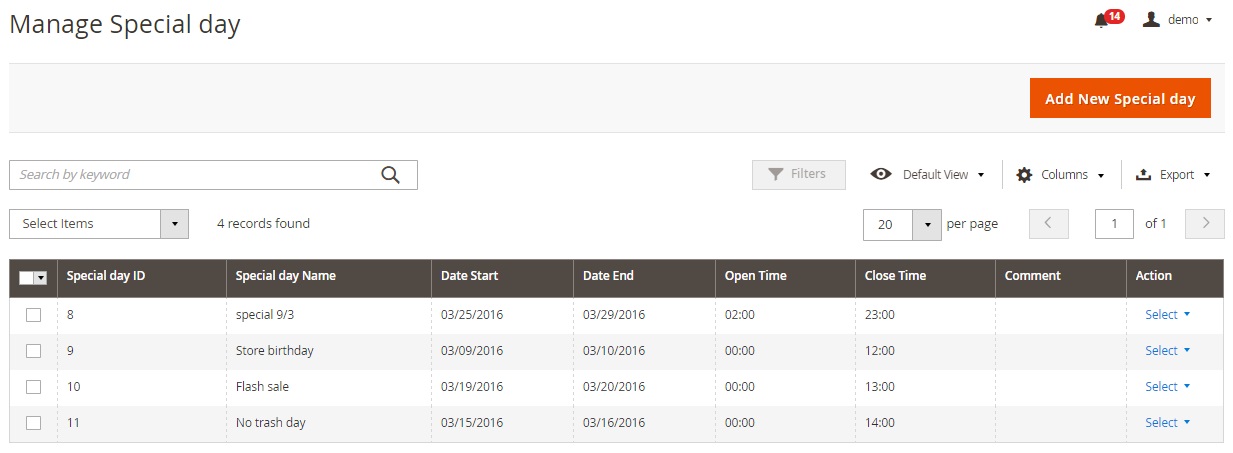Open the Filters button

798,174
